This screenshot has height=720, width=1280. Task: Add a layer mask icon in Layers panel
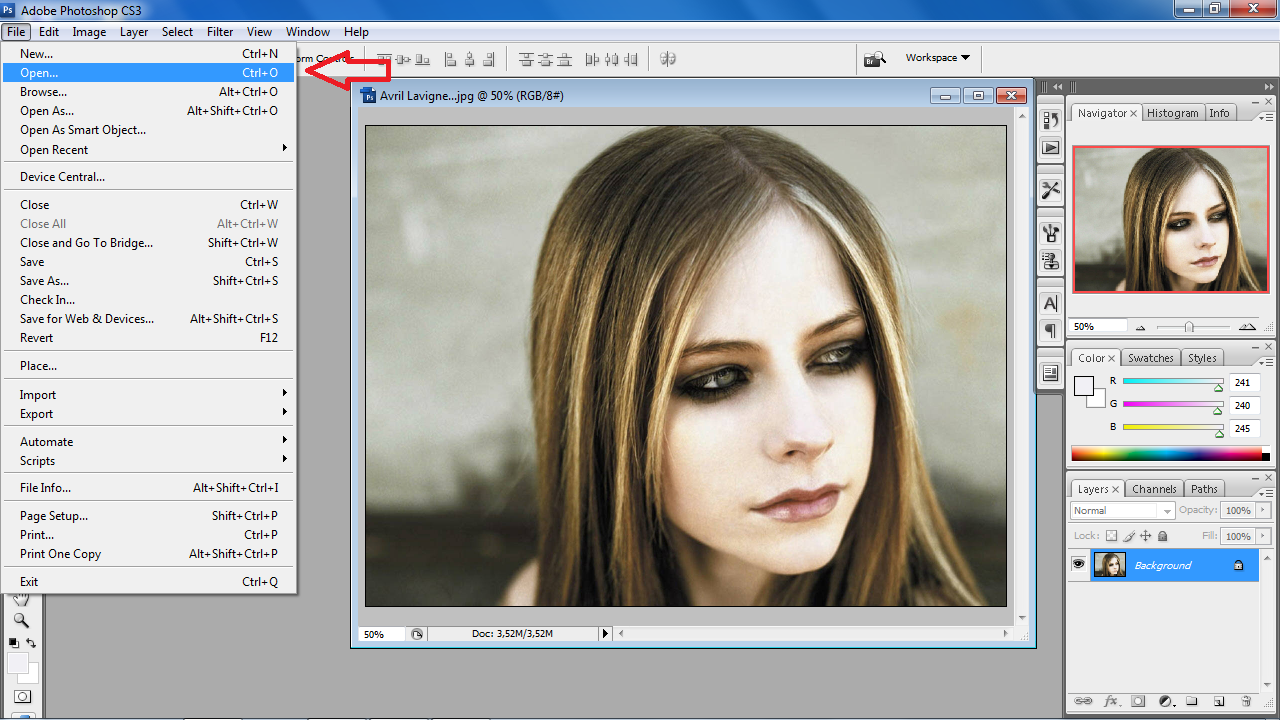coord(1138,702)
